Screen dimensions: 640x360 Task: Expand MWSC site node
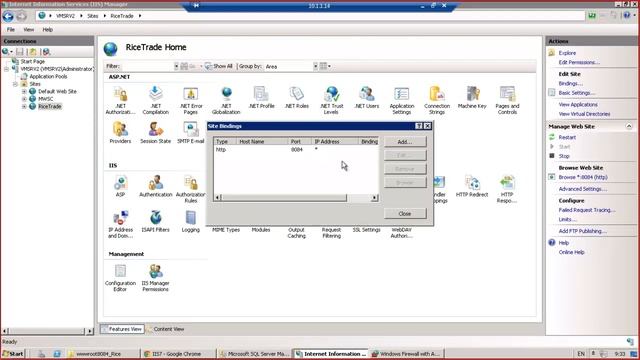coord(24,99)
